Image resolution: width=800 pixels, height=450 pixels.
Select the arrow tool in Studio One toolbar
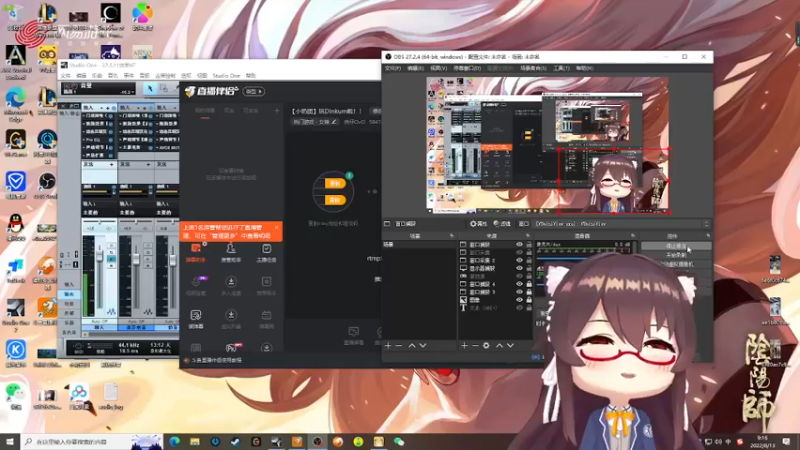[150, 89]
